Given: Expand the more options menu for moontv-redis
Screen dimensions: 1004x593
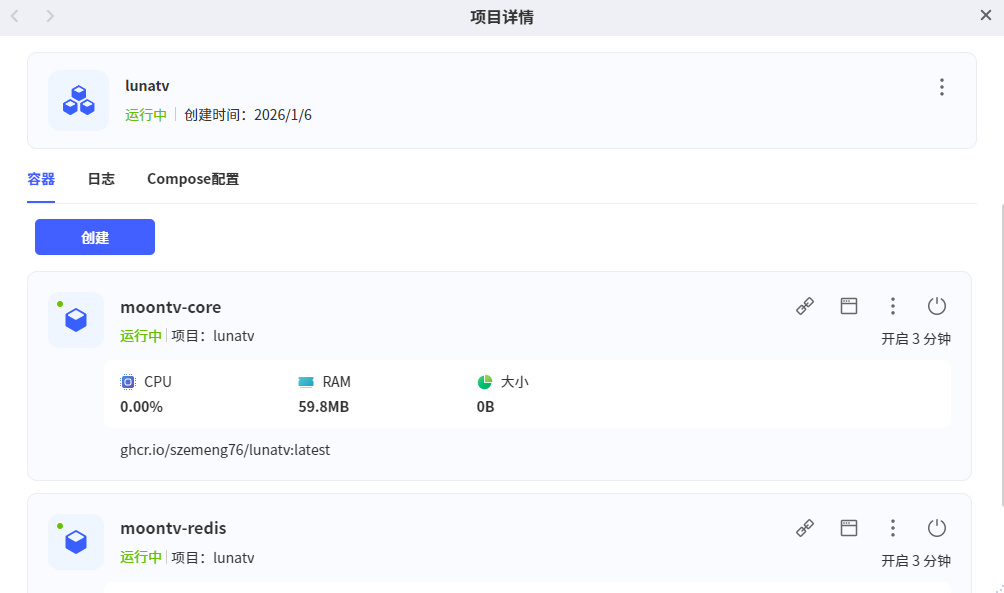Looking at the screenshot, I should 893,528.
